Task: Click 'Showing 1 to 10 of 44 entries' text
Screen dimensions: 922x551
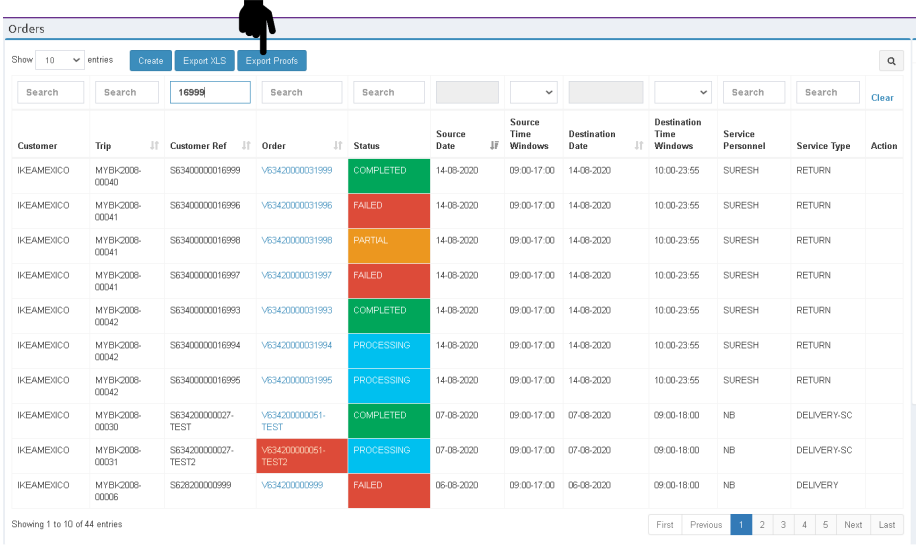Action: [67, 524]
